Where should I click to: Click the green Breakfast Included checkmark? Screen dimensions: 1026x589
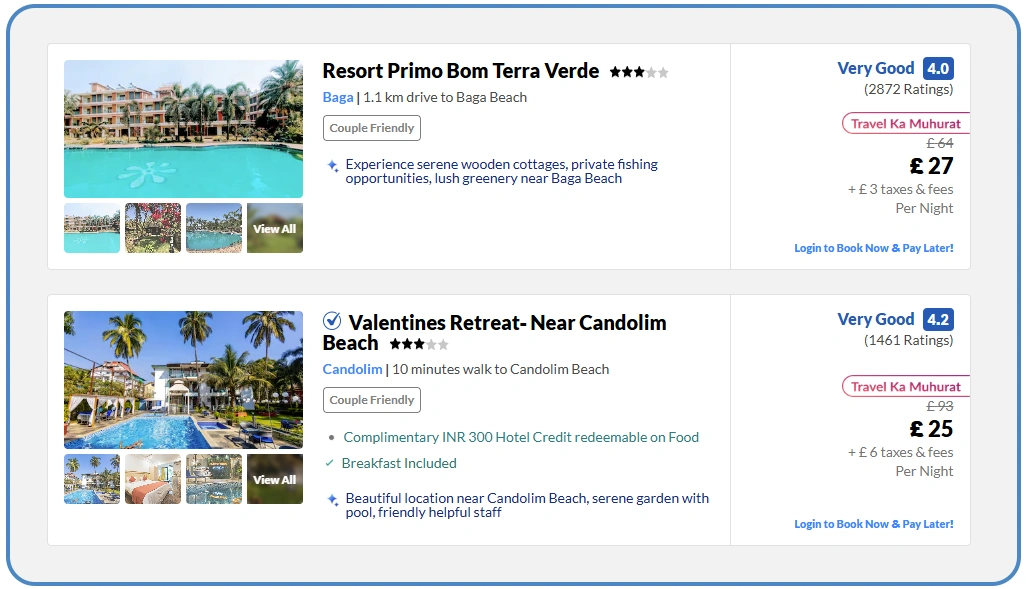coord(330,463)
